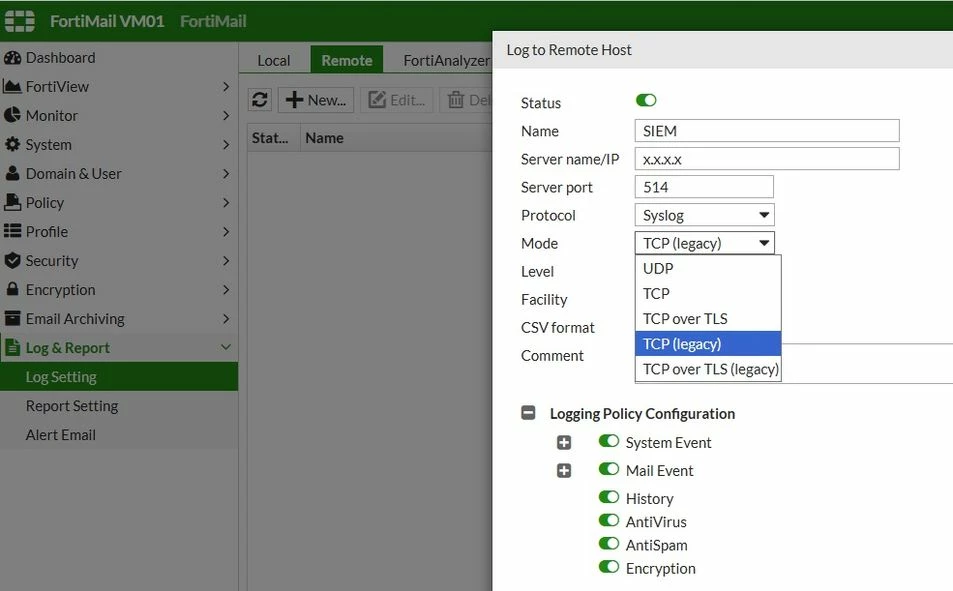Viewport: 953px width, 591px height.
Task: Click the FortiMail logo icon in header
Action: 19,21
